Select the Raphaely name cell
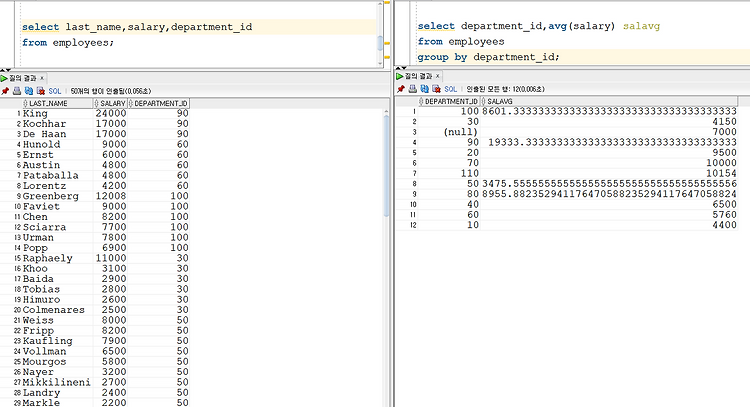The width and height of the screenshot is (750, 407). pos(57,258)
